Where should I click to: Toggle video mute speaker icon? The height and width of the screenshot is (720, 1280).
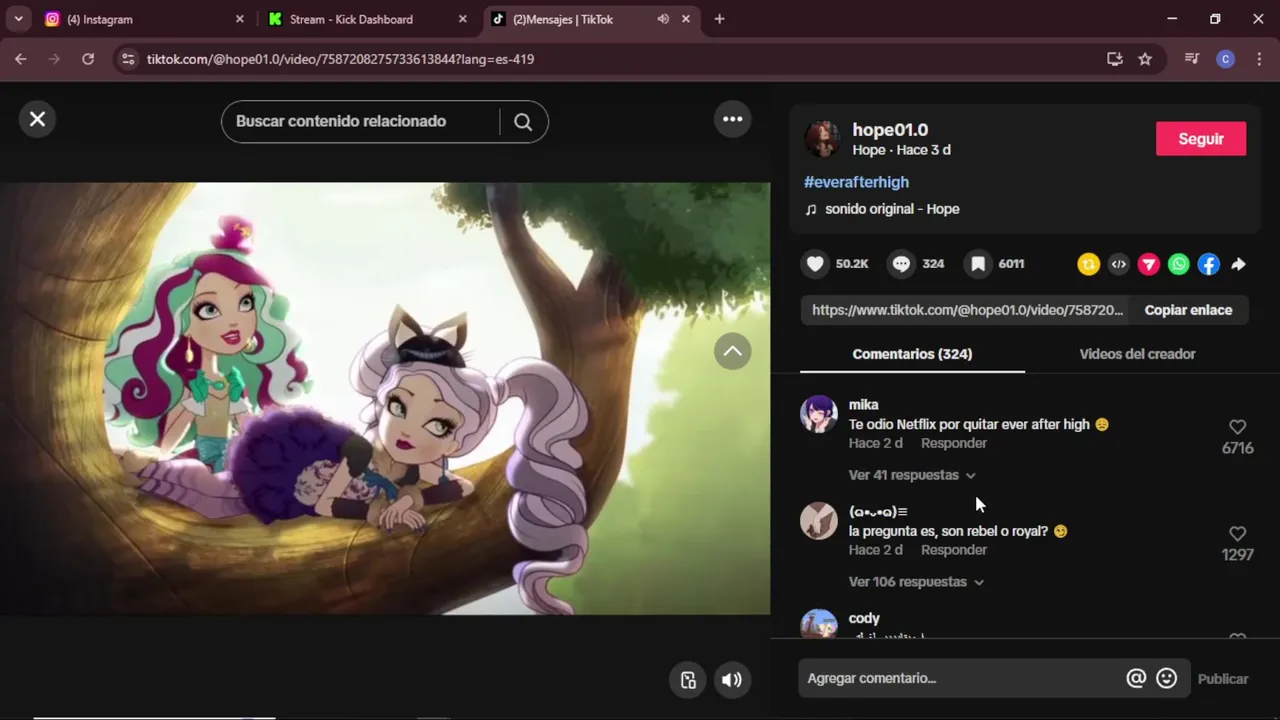point(732,680)
